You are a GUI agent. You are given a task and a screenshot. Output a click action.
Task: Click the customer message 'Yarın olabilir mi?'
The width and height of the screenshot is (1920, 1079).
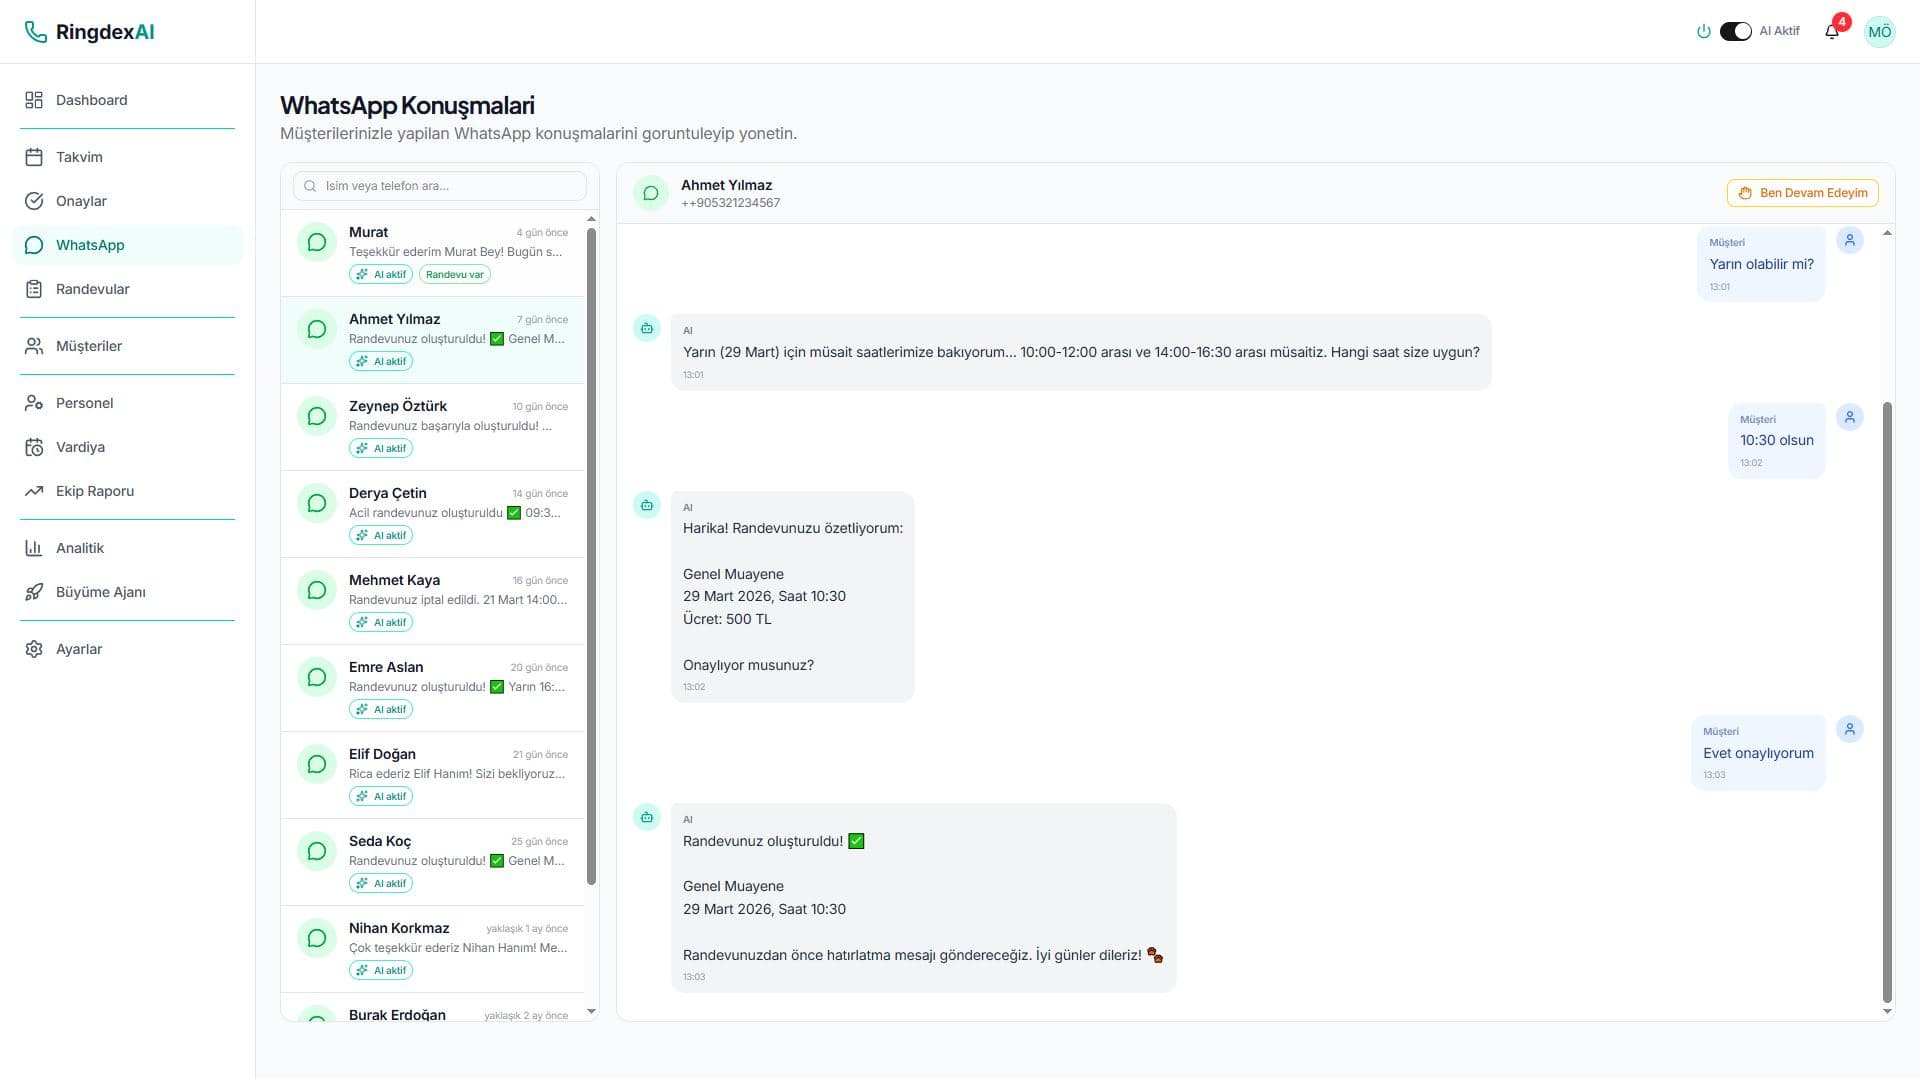click(1762, 264)
